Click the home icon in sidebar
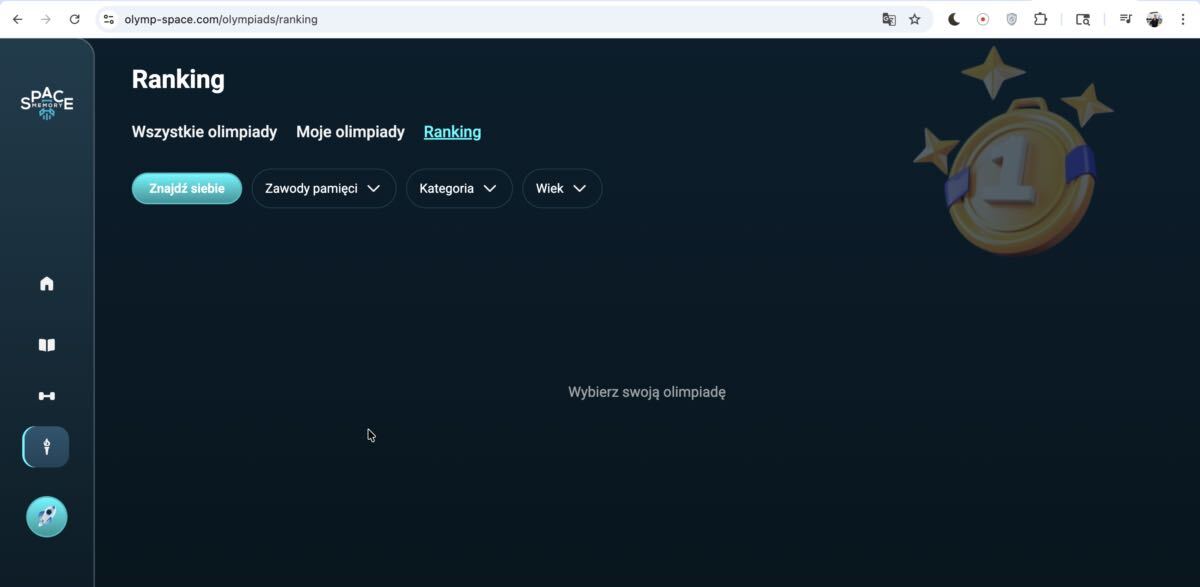1200x587 pixels. 46,284
